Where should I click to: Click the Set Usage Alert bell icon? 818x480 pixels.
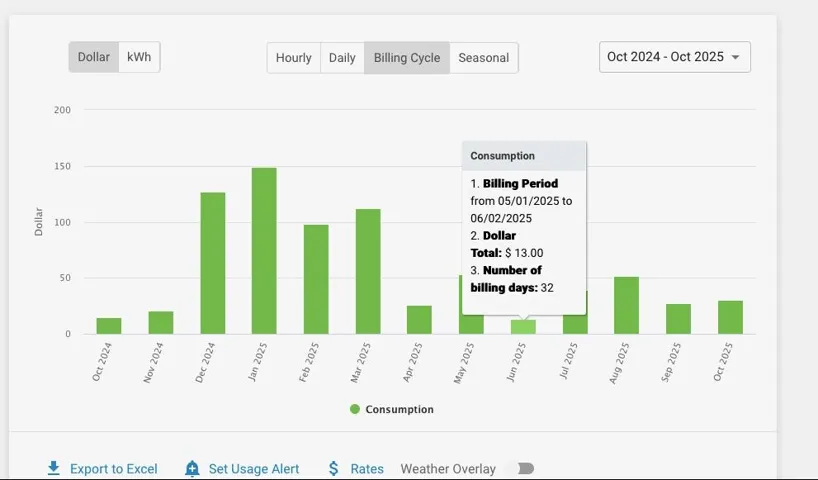click(192, 468)
